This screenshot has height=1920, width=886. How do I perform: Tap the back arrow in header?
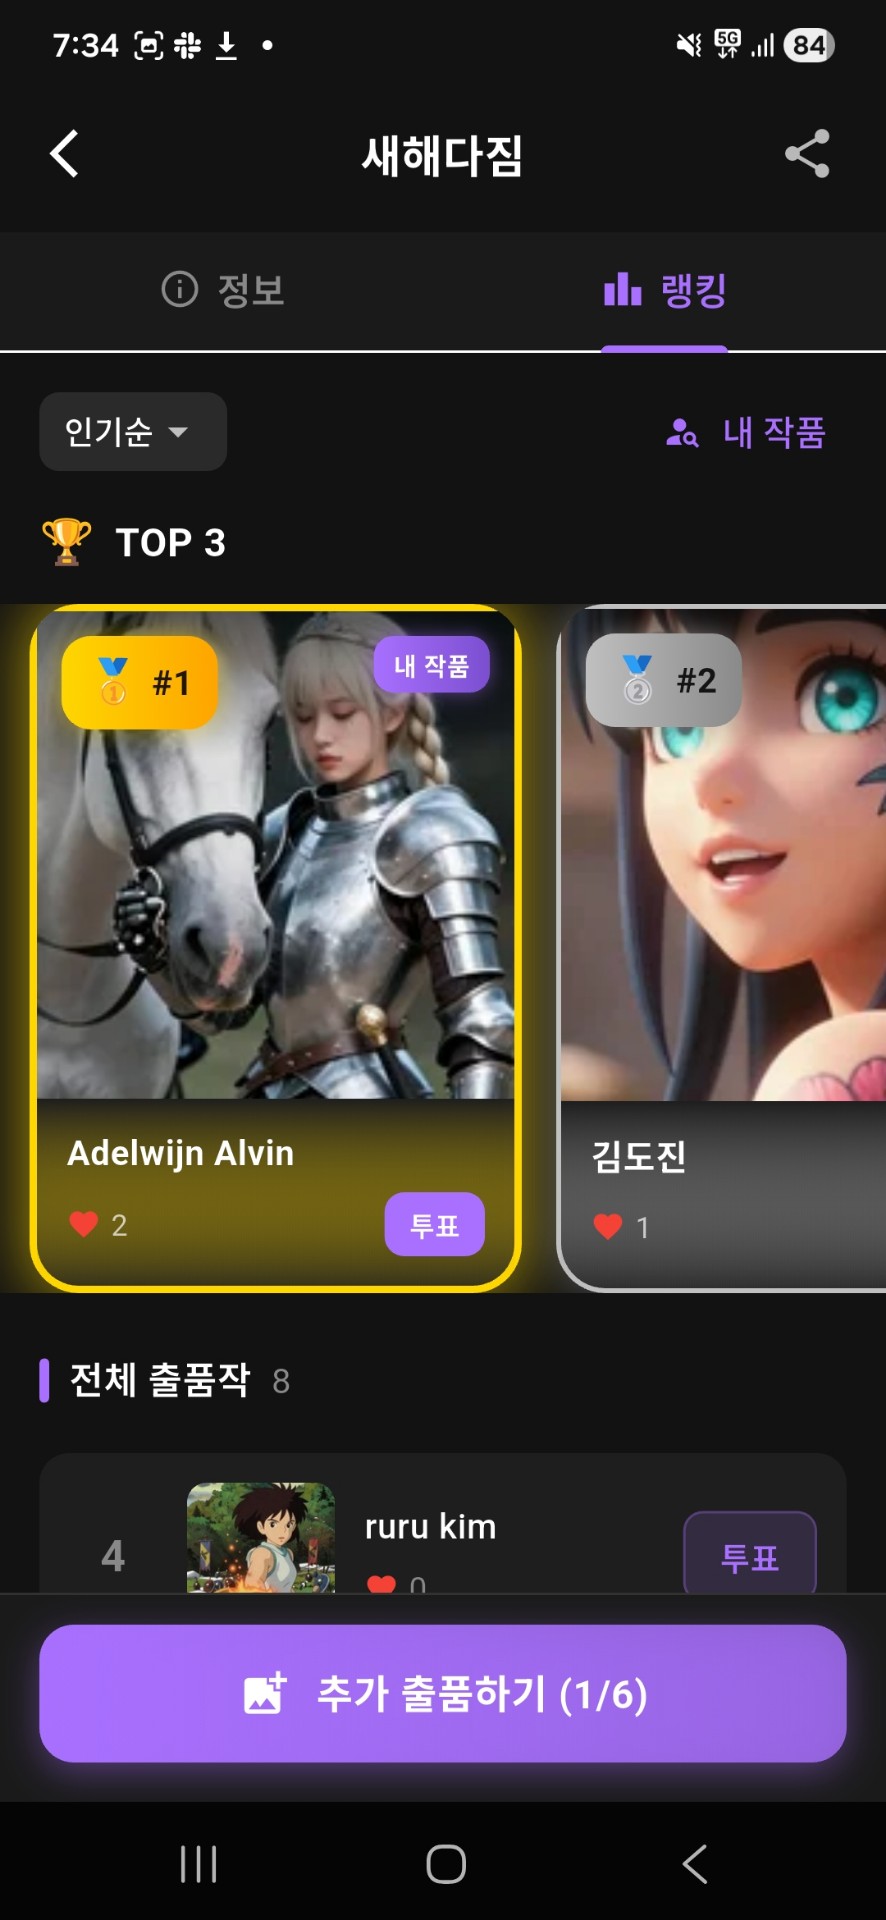tap(64, 154)
